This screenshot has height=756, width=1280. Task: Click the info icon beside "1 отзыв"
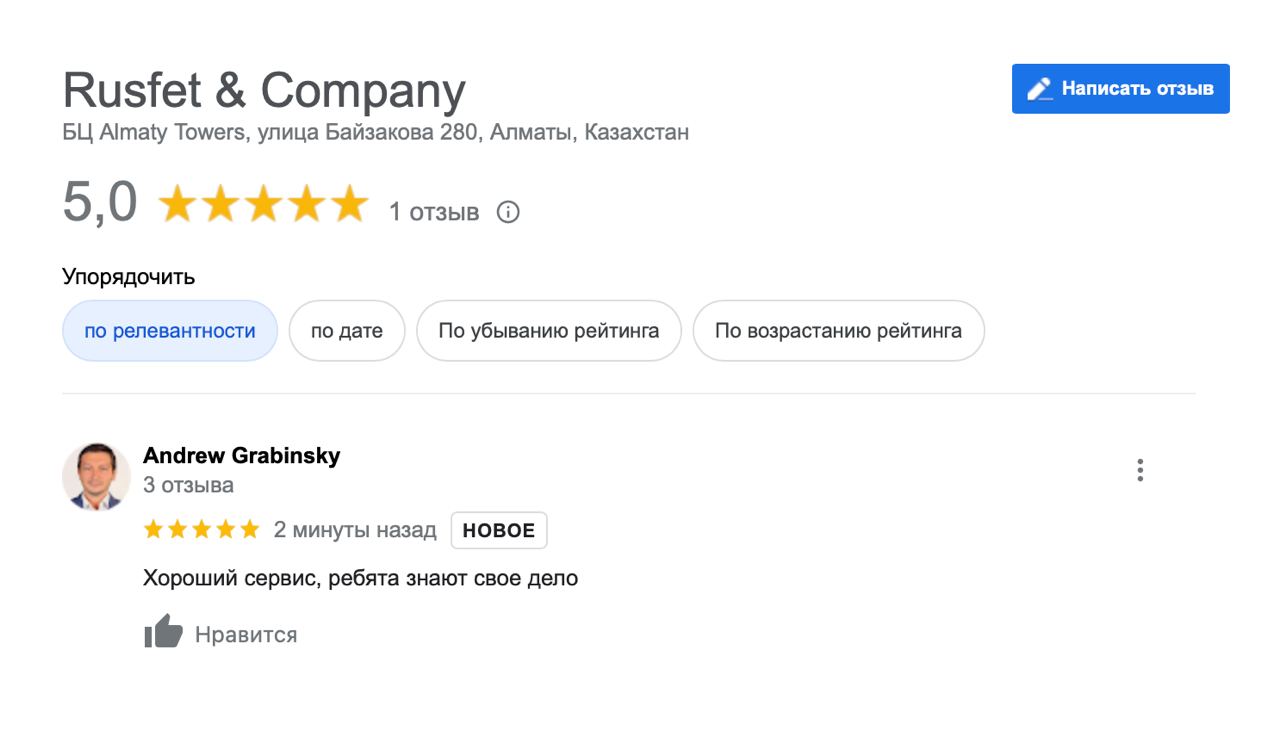508,212
